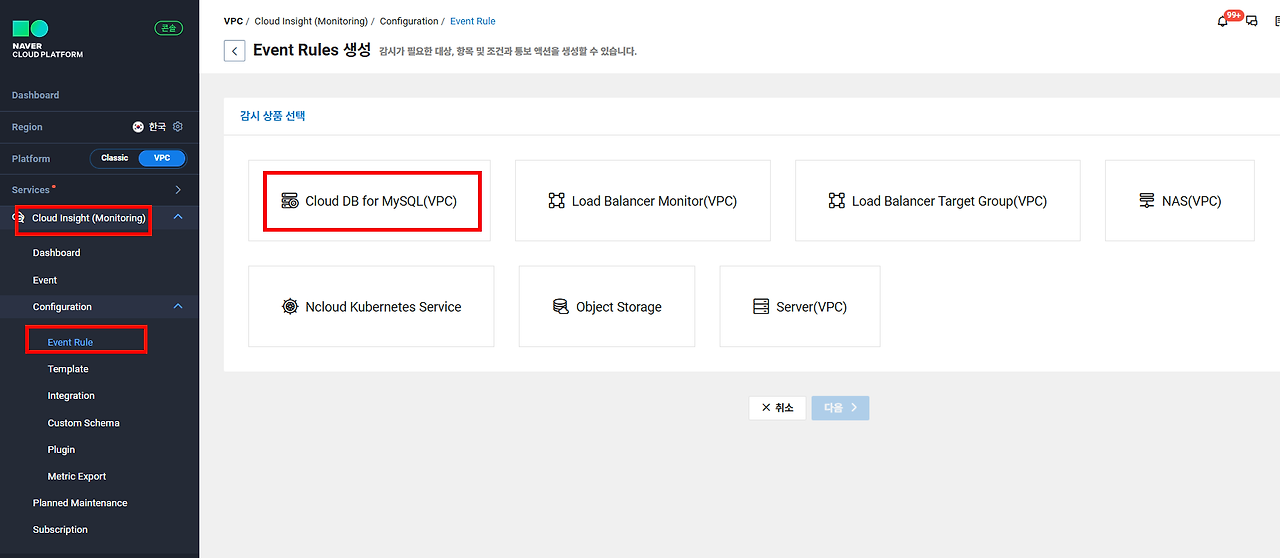Click the Load Balancer Target Group icon

[837, 201]
